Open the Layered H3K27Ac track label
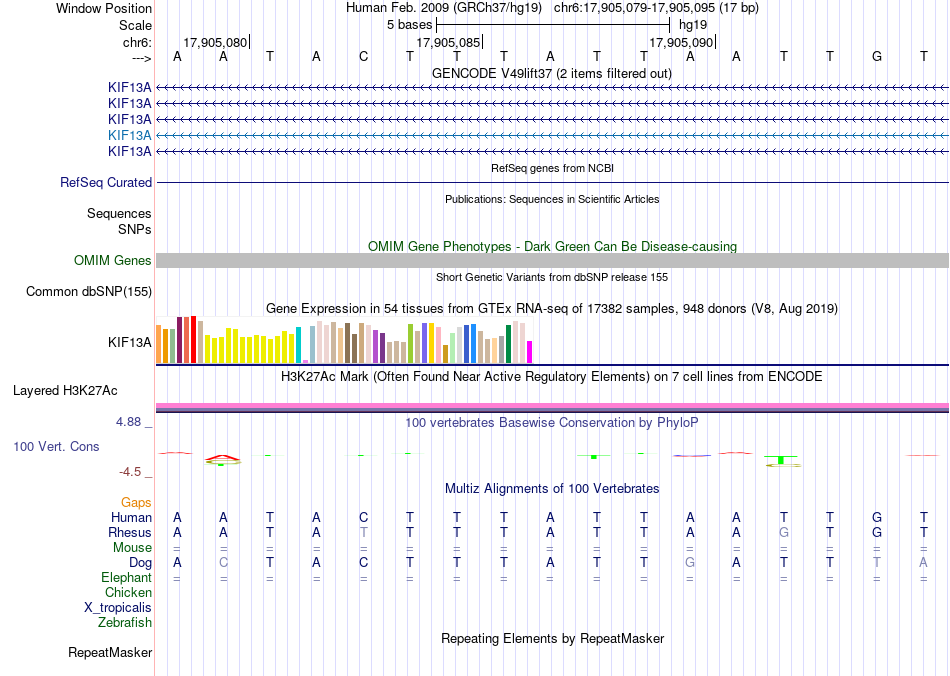The image size is (950, 676). (65, 391)
